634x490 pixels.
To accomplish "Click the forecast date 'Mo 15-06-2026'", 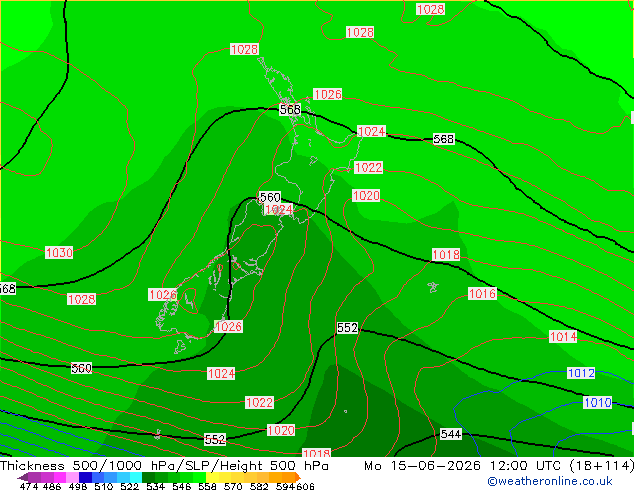I will click(423, 466).
